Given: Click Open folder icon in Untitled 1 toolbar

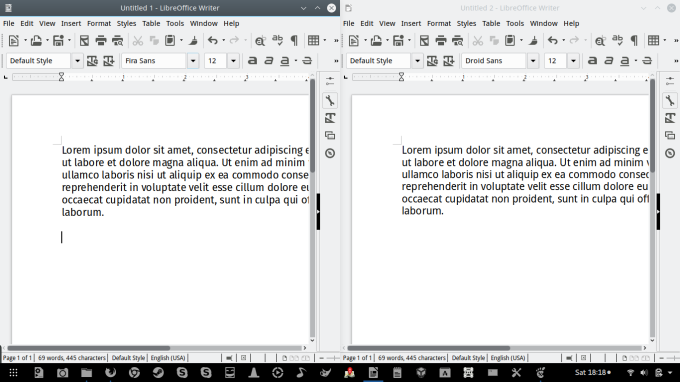Looking at the screenshot, I should [36, 41].
